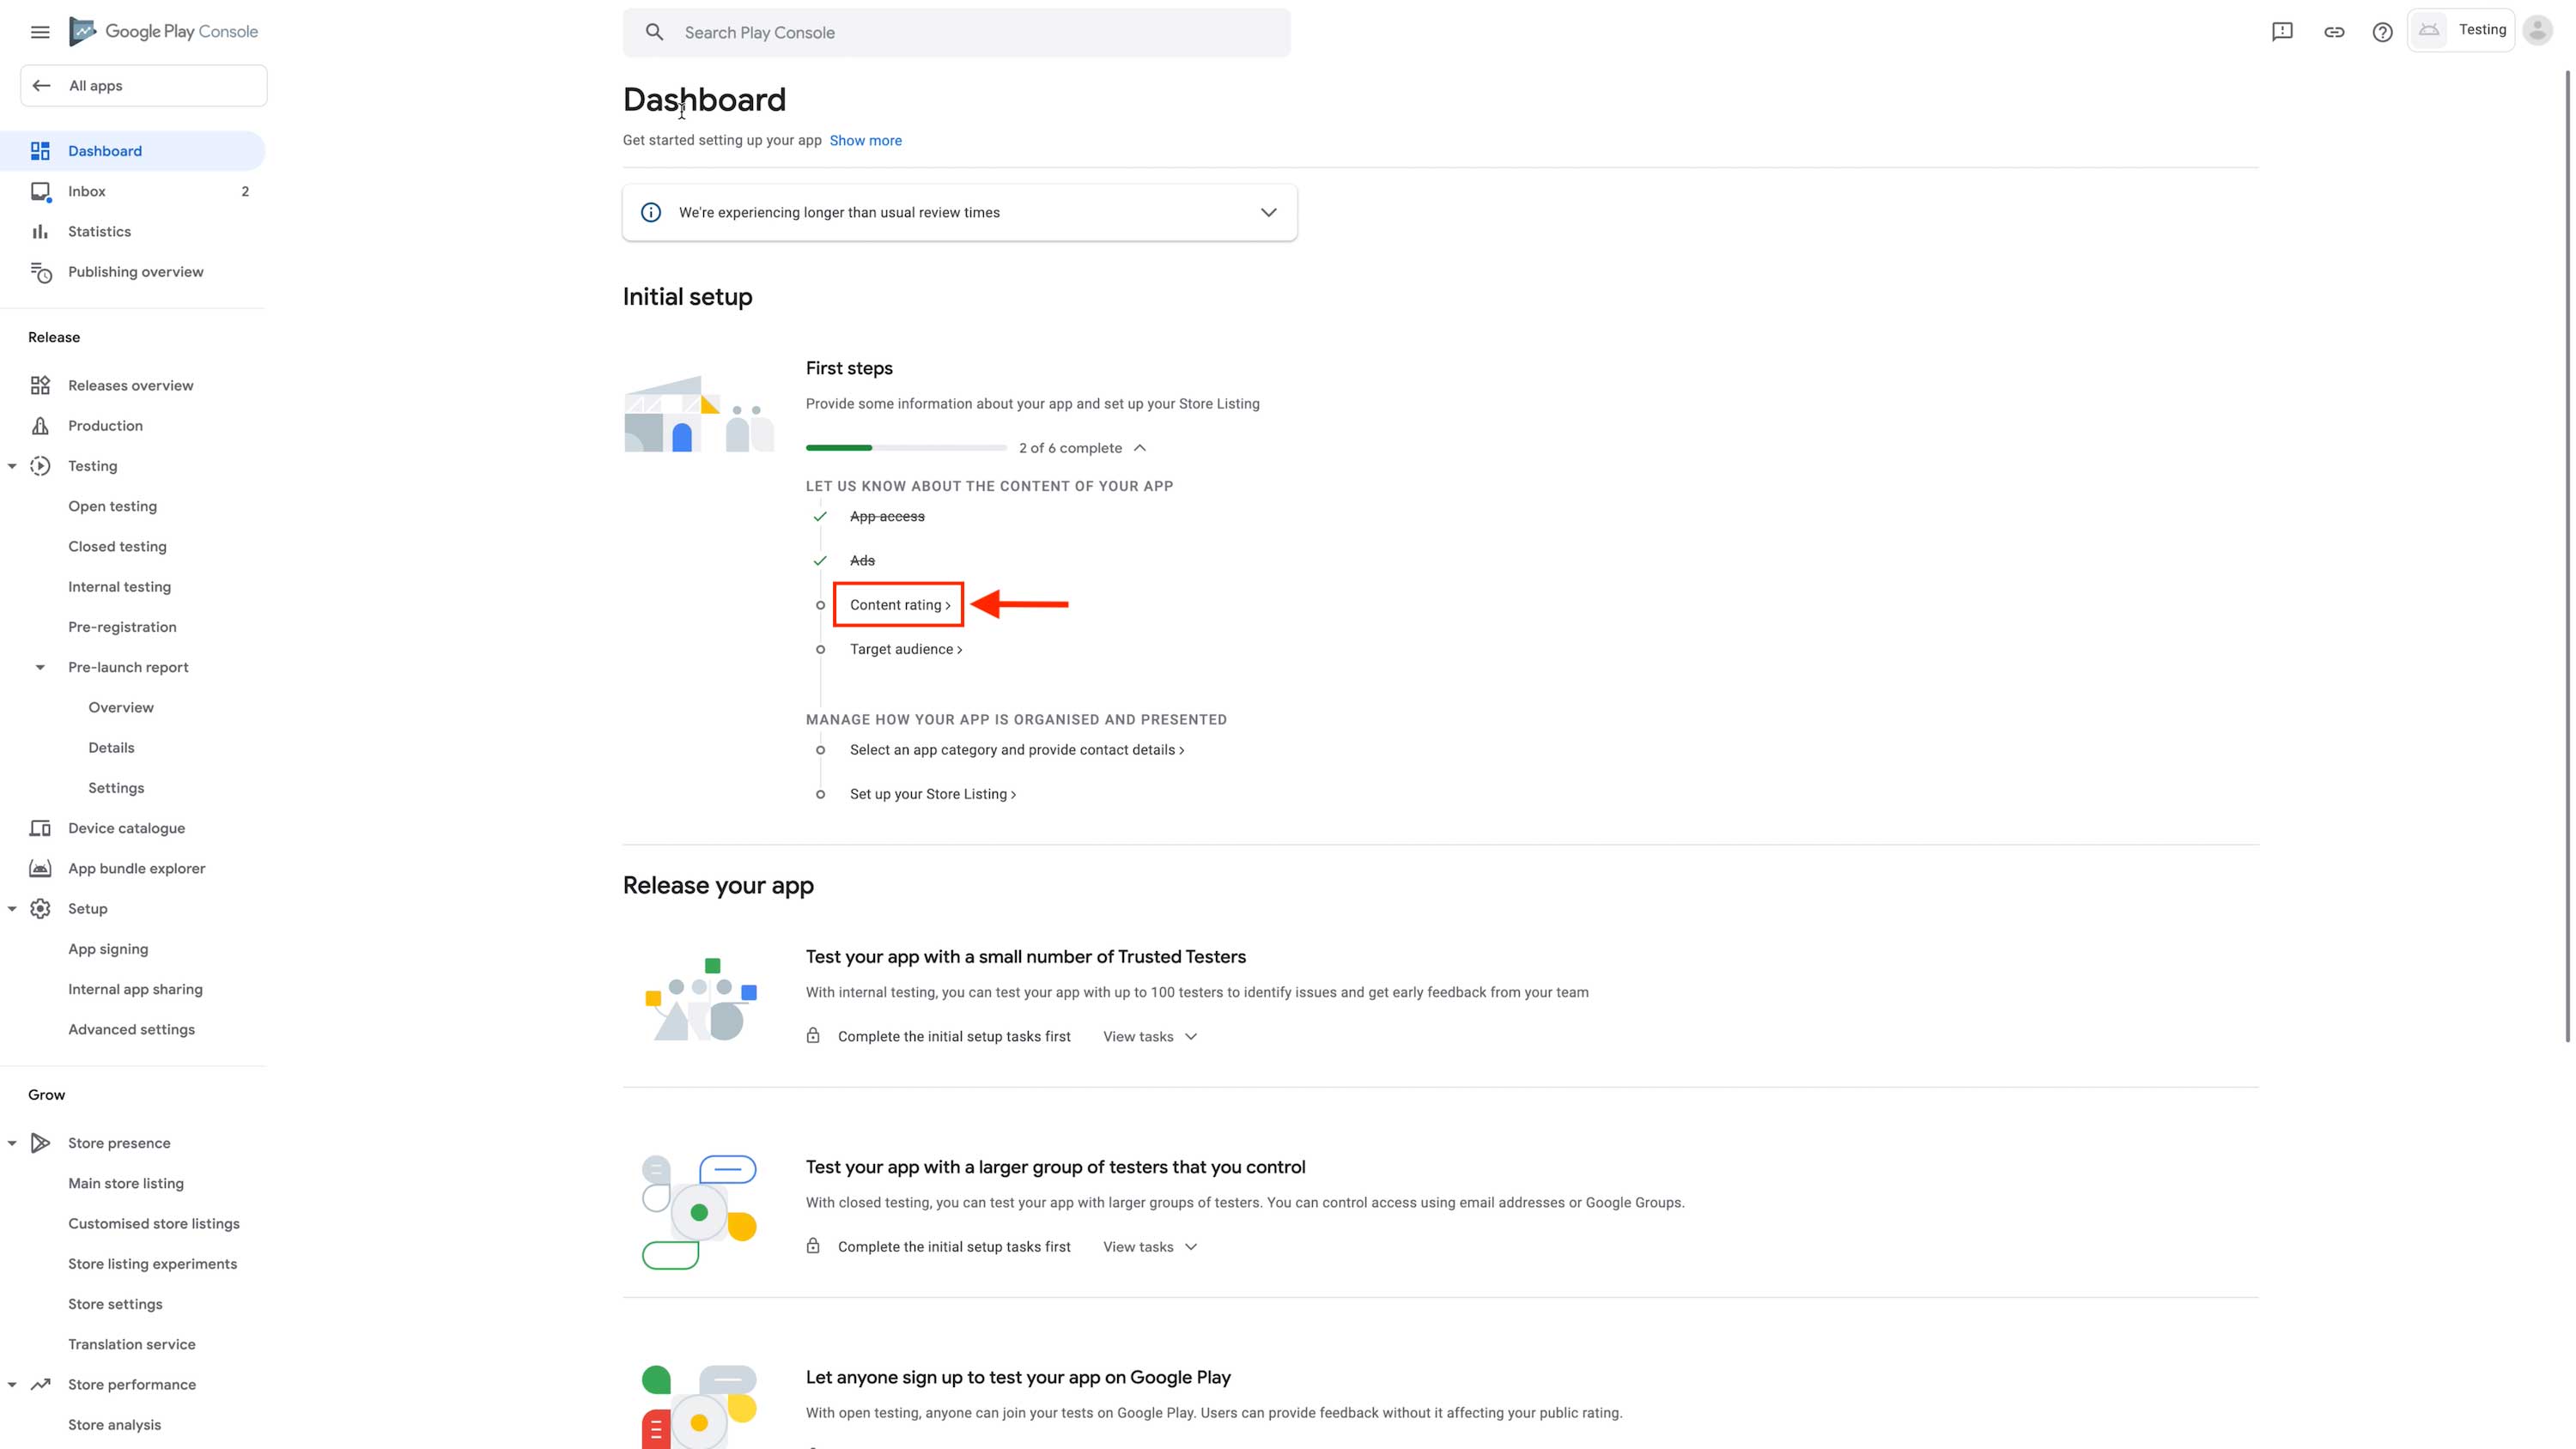Image resolution: width=2576 pixels, height=1449 pixels.
Task: Collapse the Pre-launch report tree
Action: (x=40, y=667)
